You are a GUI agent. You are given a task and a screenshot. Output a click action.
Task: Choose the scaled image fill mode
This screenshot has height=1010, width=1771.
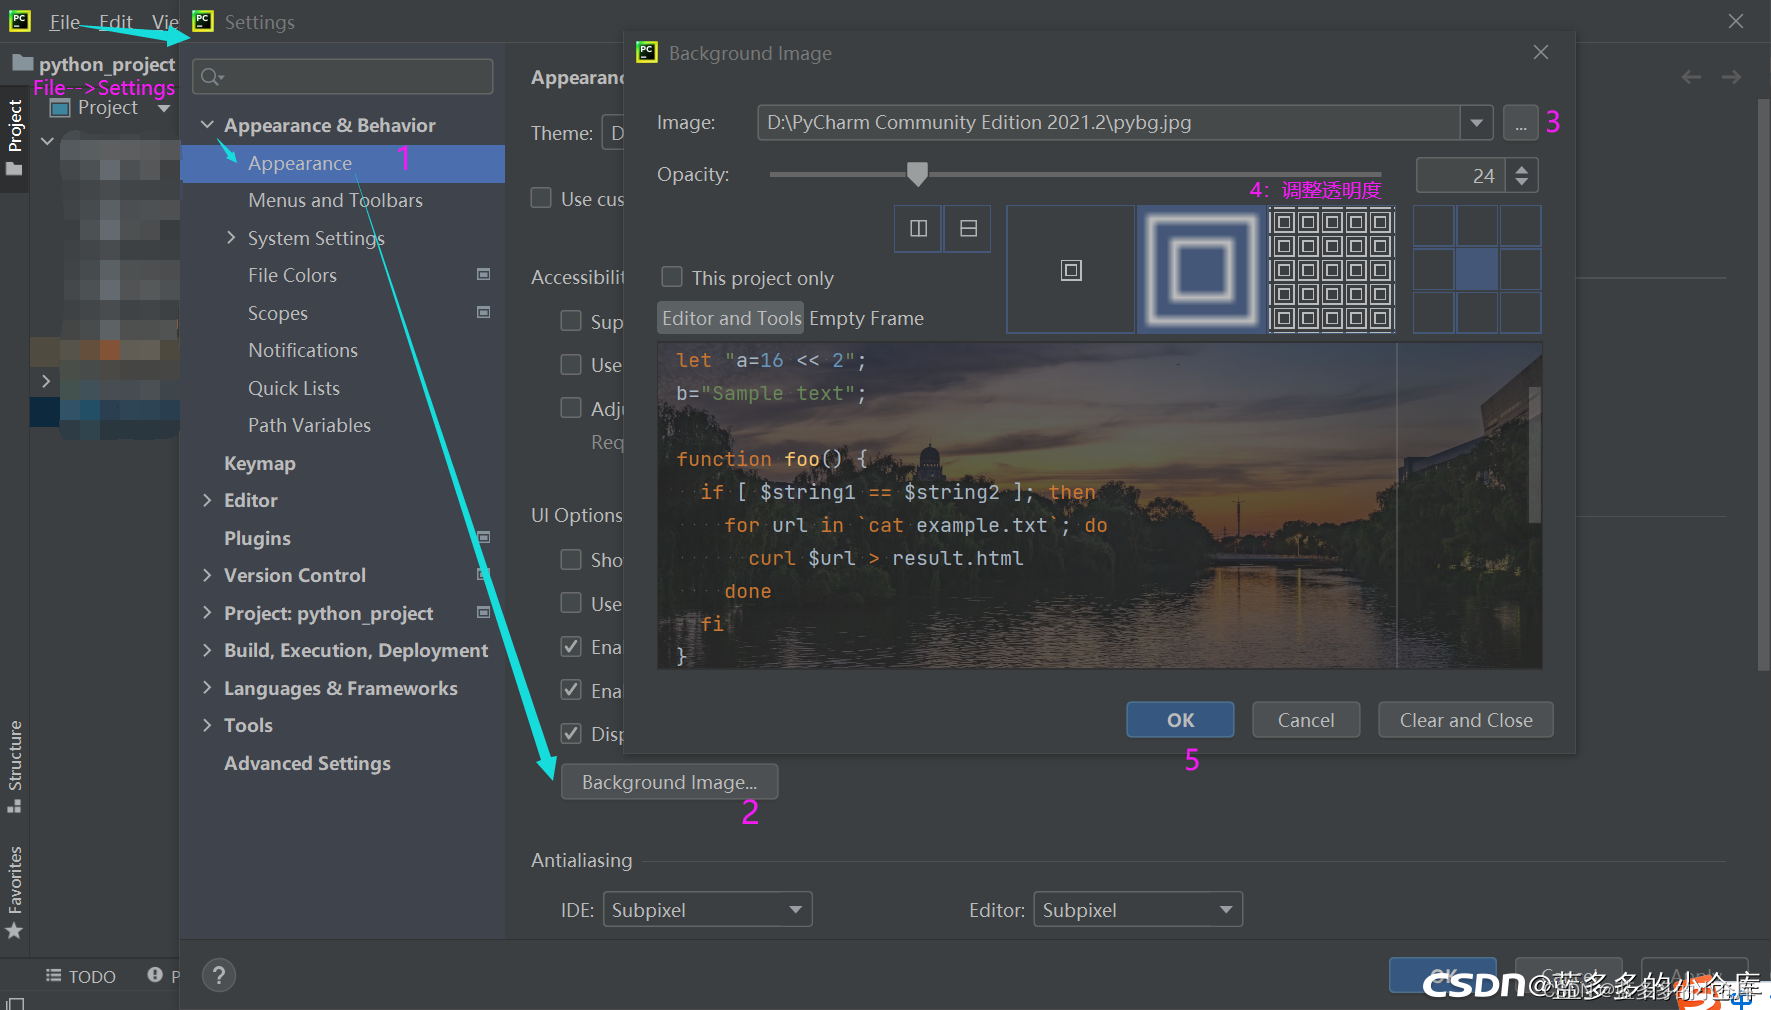[x=1201, y=270]
